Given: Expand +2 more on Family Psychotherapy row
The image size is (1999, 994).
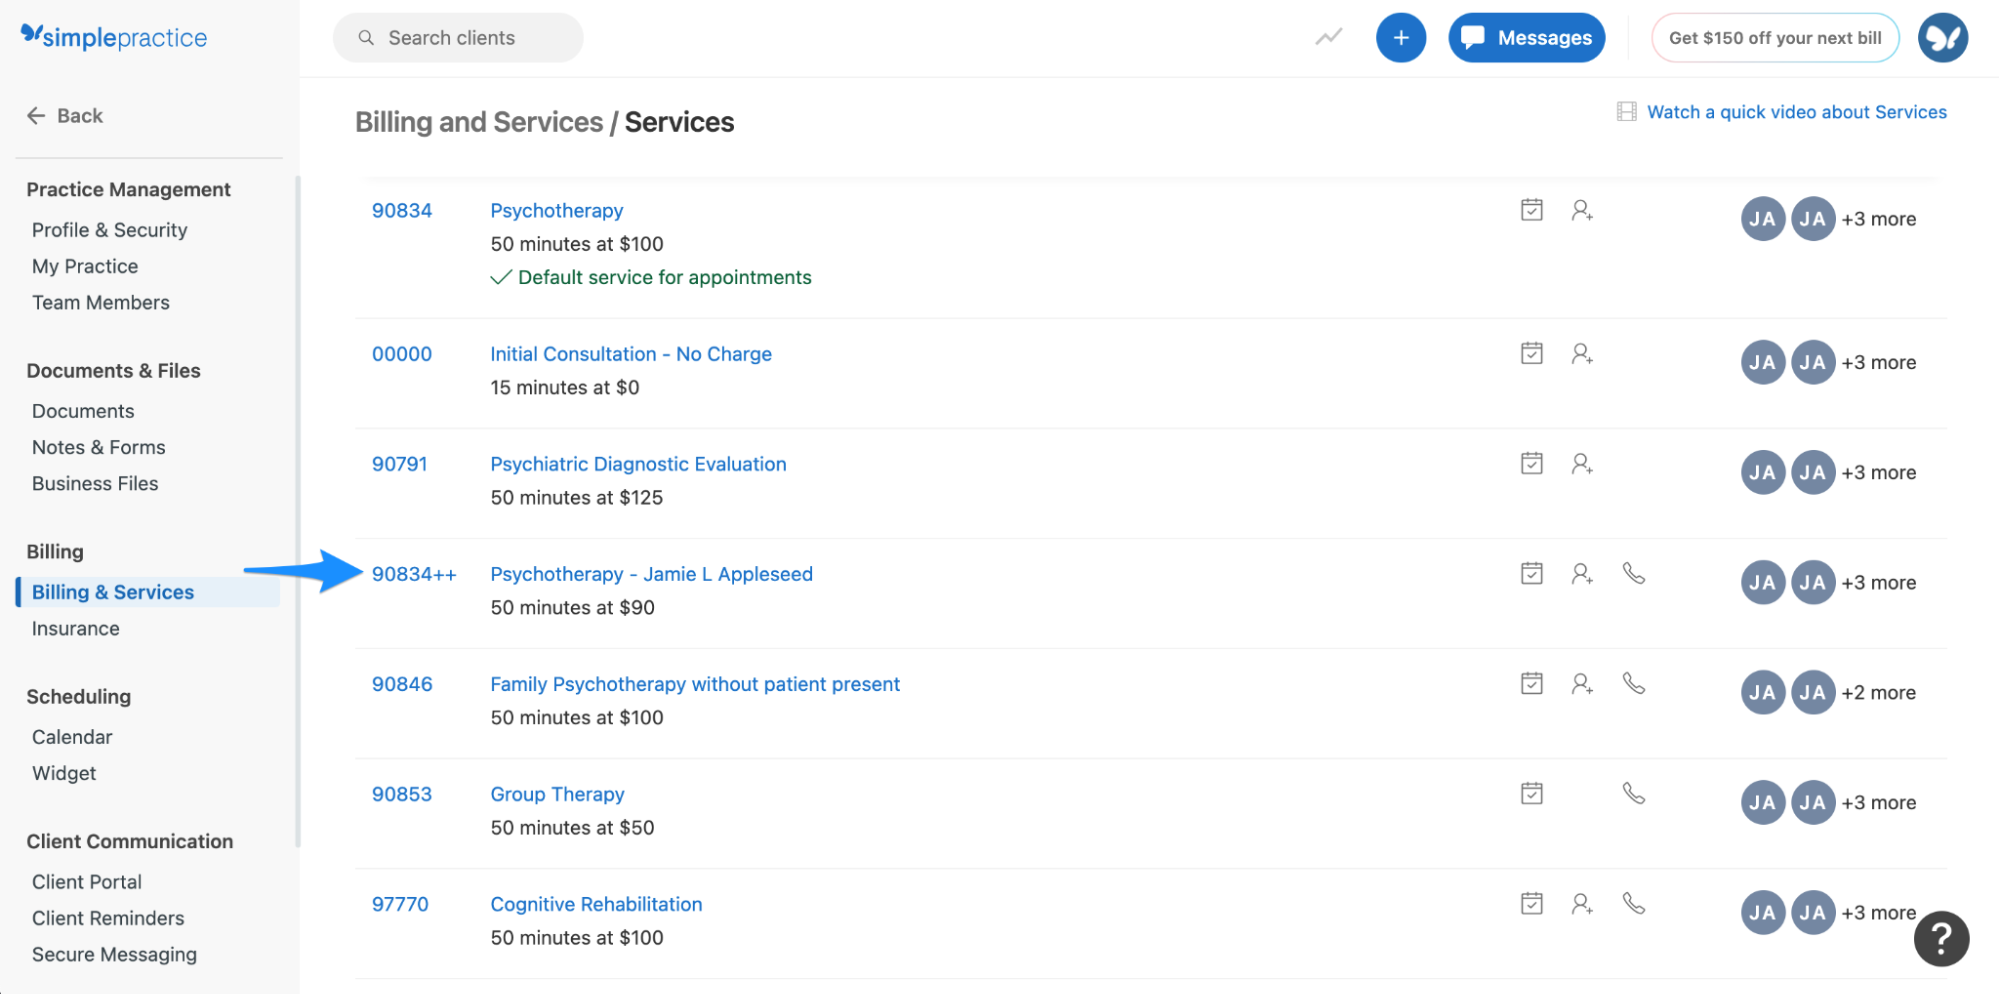Looking at the screenshot, I should tap(1878, 691).
